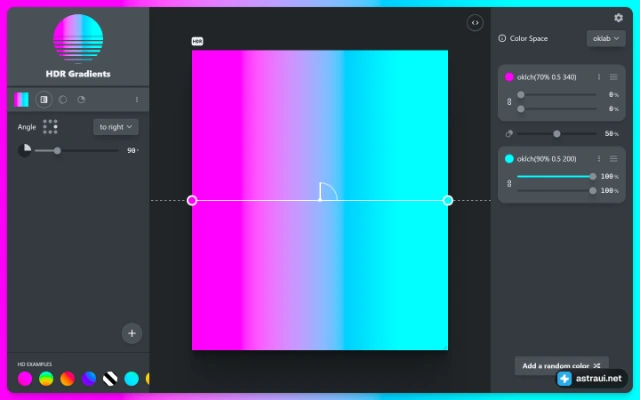The width and height of the screenshot is (640, 400).
Task: Click the 90 degree angle value
Action: pyautogui.click(x=131, y=151)
